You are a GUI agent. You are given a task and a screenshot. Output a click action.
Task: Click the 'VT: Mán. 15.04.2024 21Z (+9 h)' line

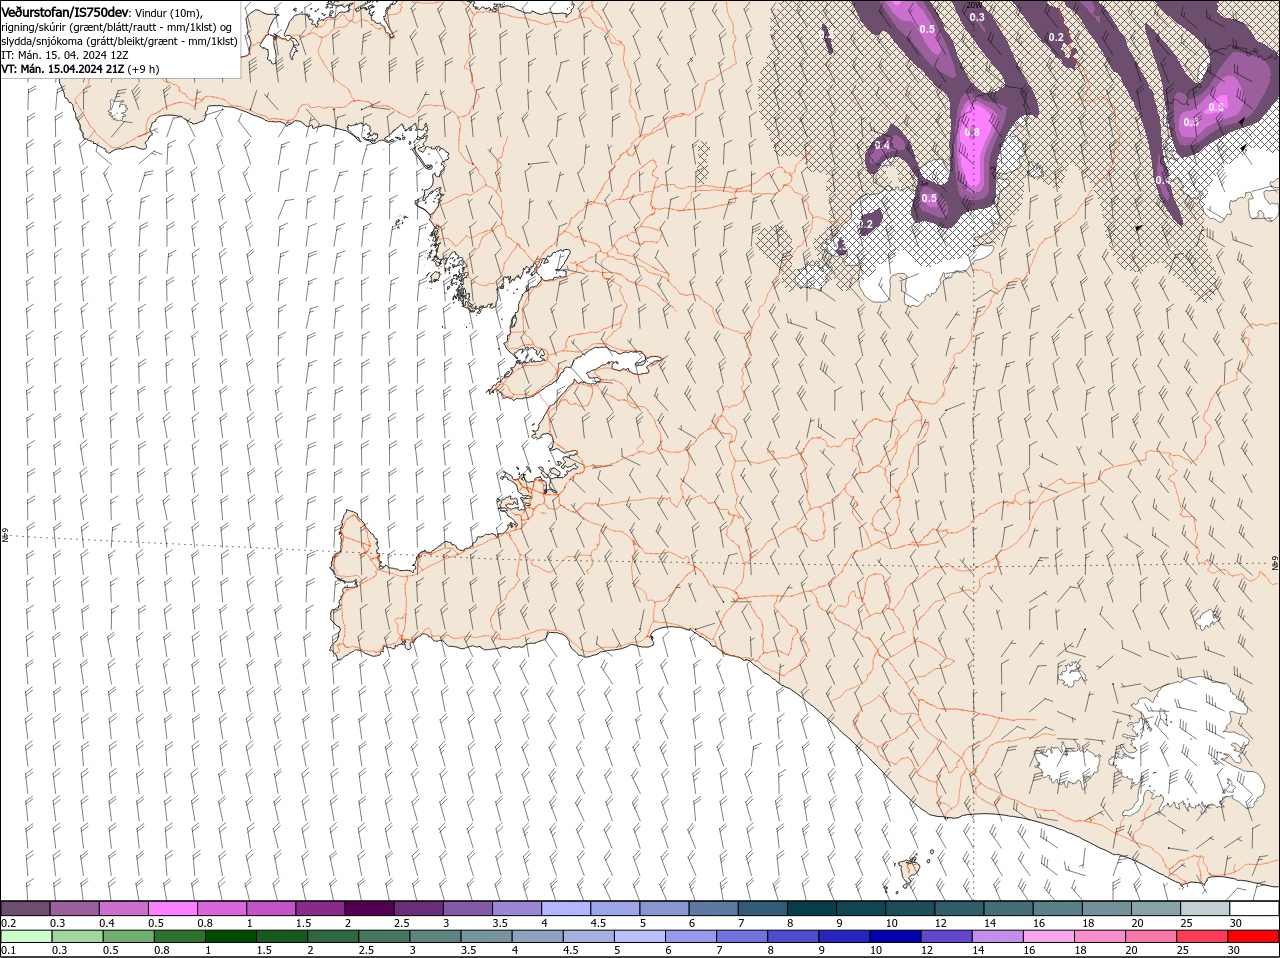click(x=80, y=69)
